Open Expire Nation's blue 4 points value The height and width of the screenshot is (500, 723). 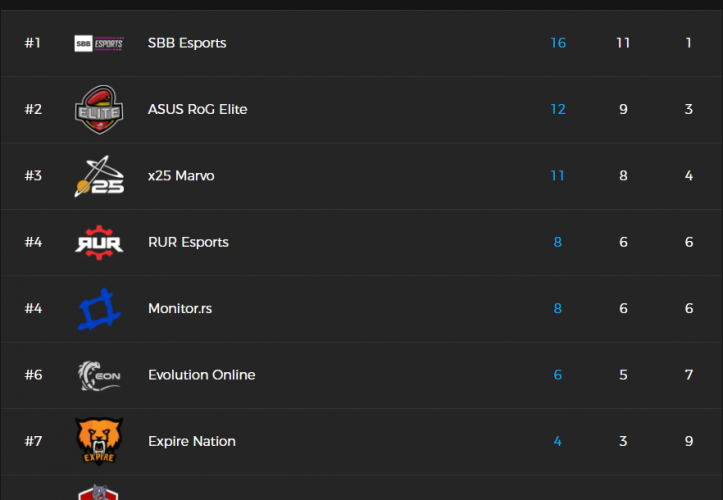[x=558, y=441]
